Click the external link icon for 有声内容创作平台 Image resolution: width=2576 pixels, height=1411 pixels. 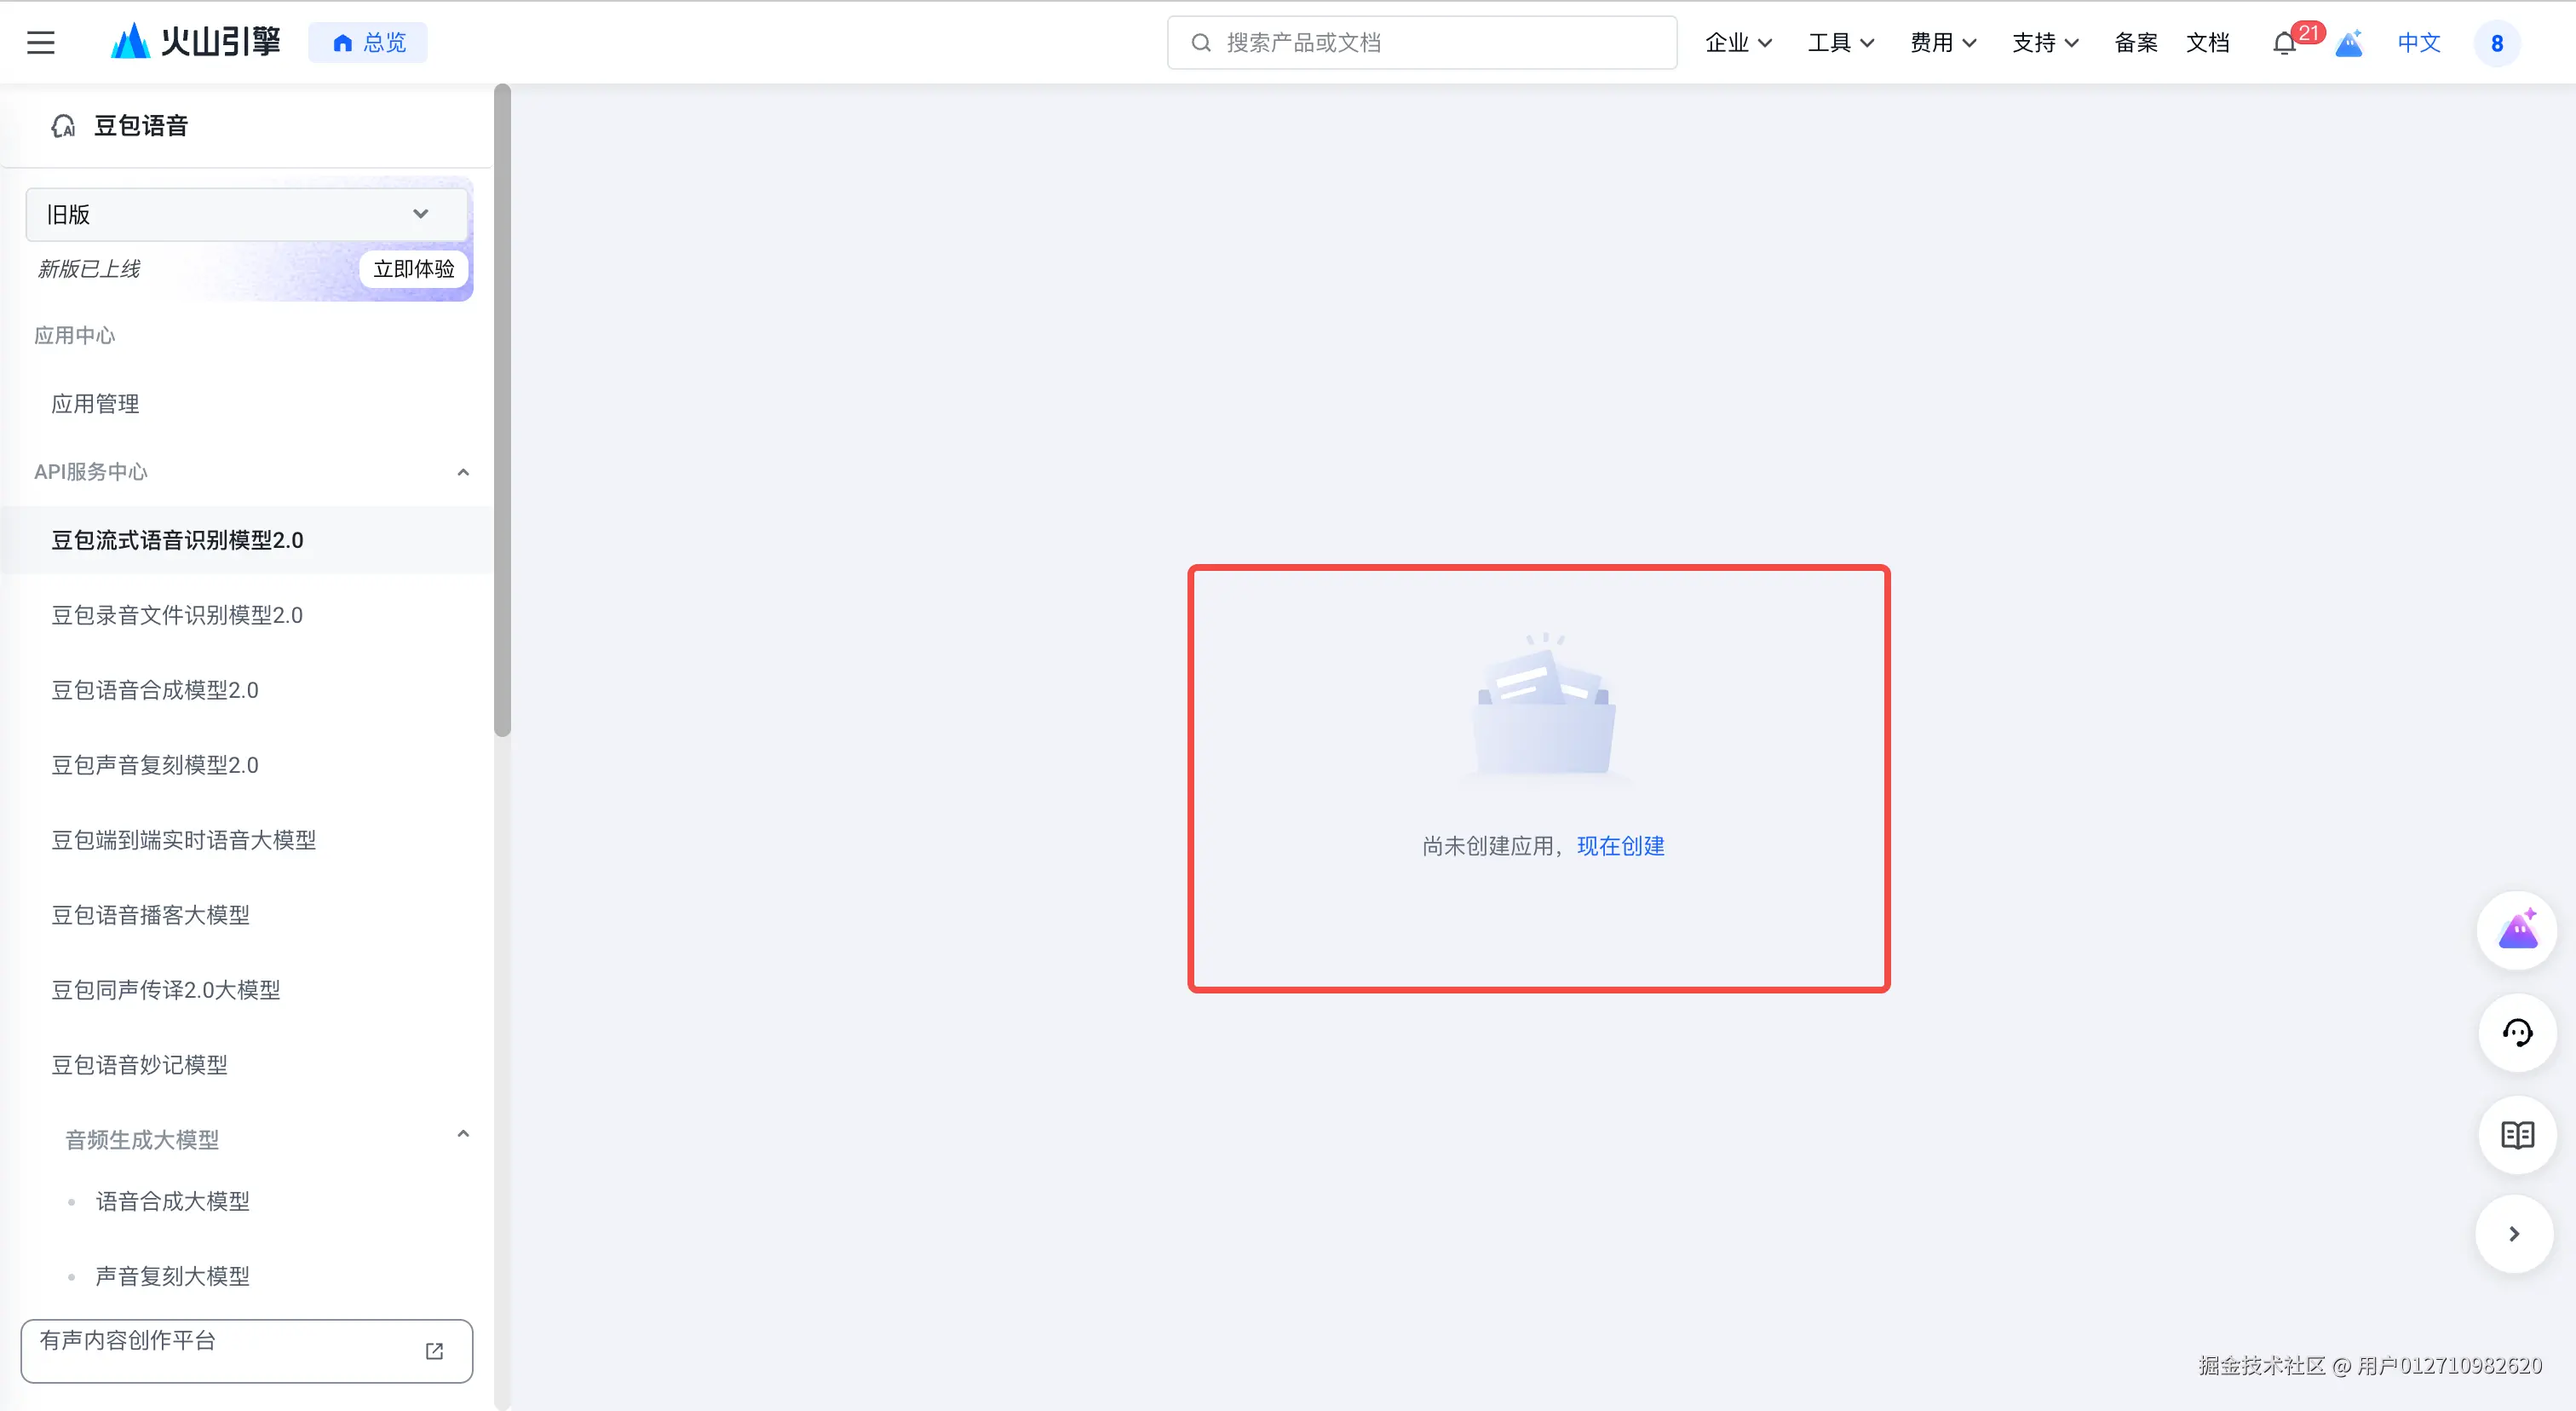coord(434,1351)
